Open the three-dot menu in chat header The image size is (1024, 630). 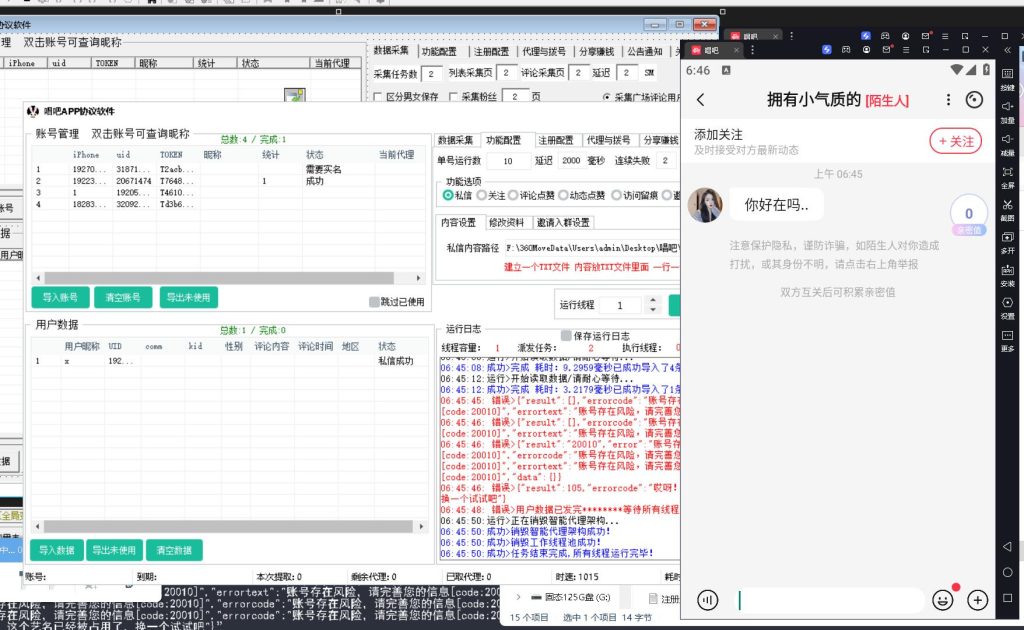click(x=949, y=99)
